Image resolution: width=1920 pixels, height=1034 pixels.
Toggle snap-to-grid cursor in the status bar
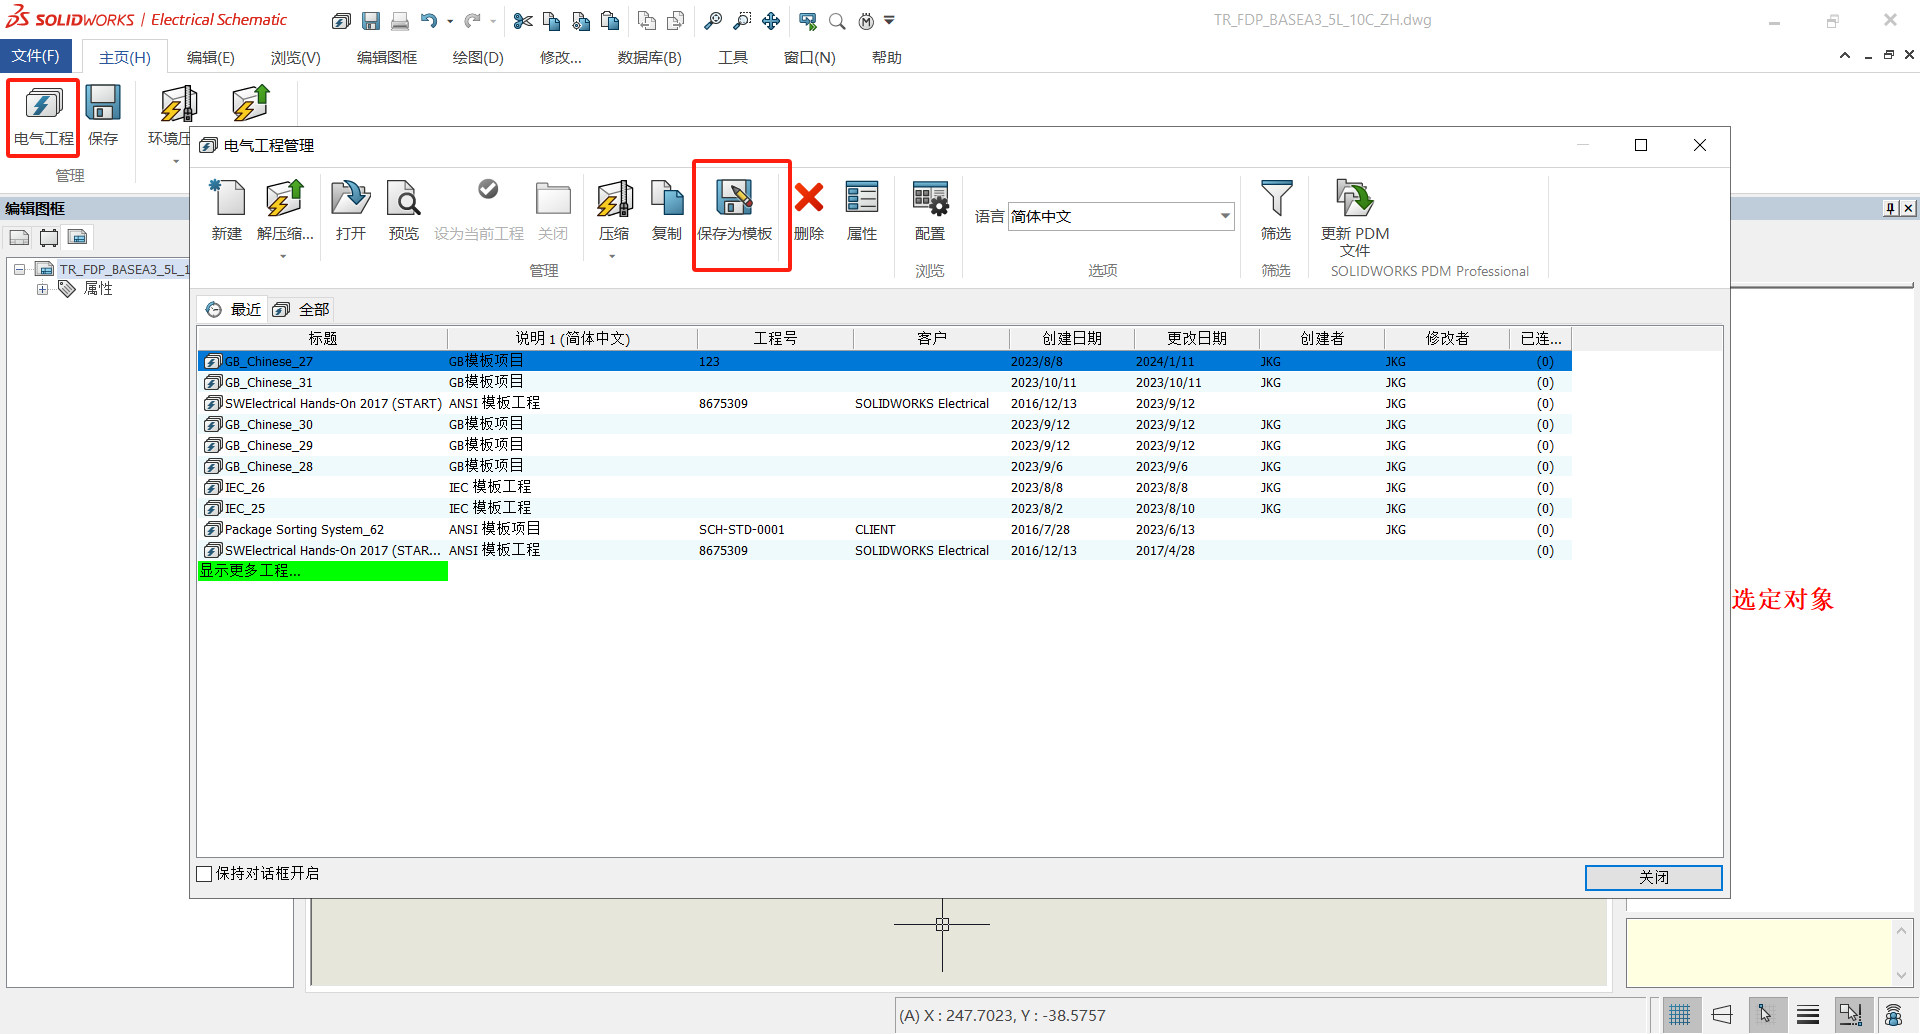[x=1765, y=1015]
